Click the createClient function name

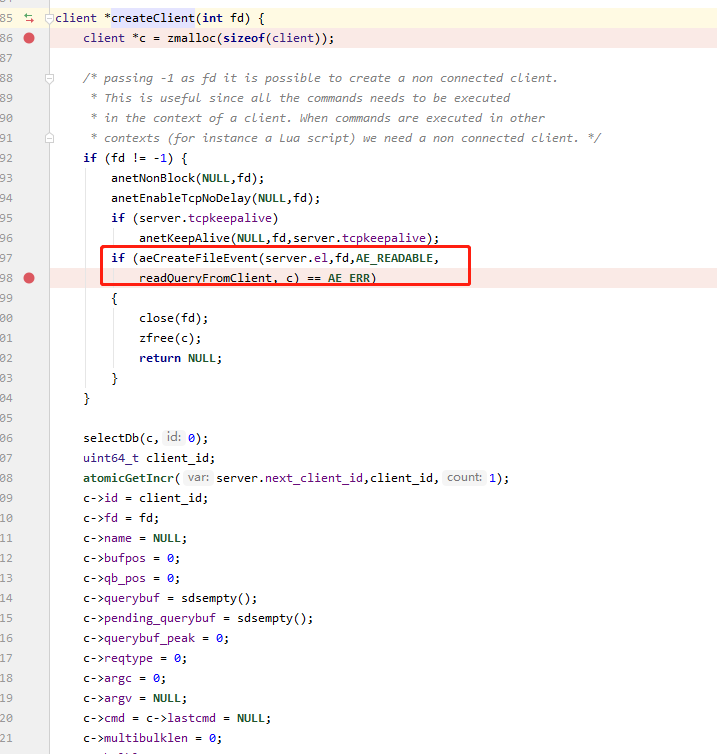coord(152,18)
